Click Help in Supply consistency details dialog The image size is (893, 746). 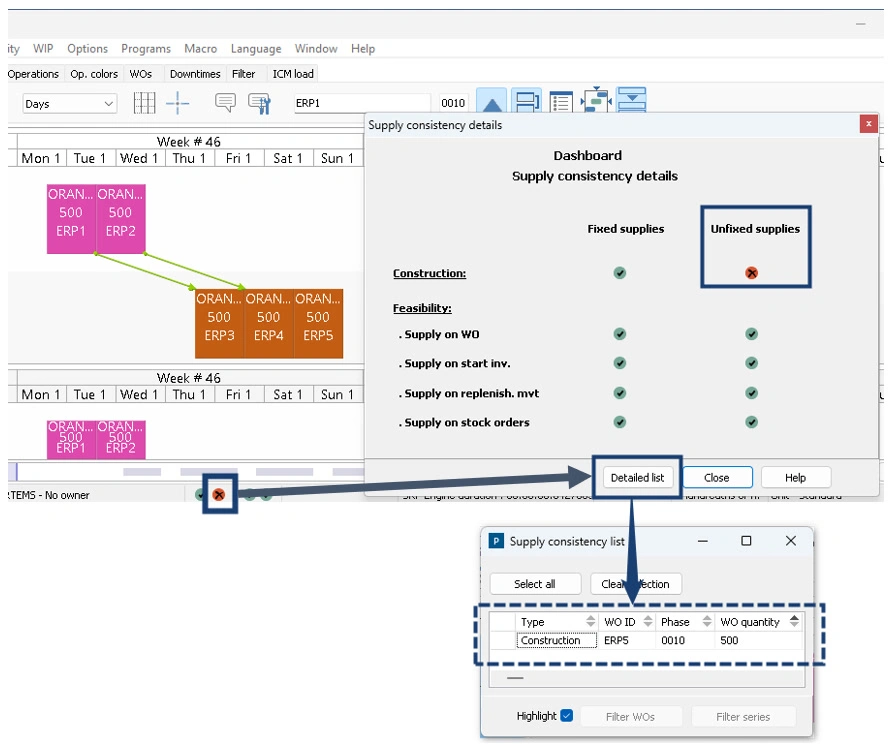tap(795, 477)
